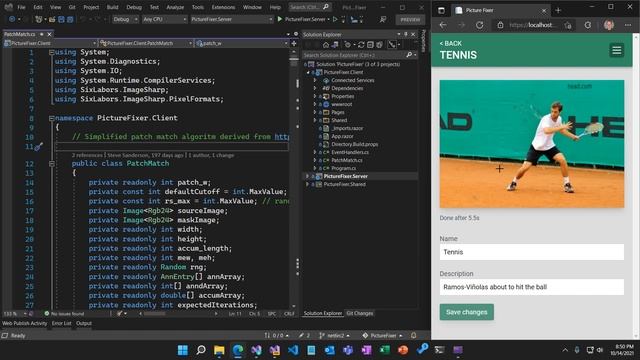
Task: Refresh the page in the Edge browser
Action: (480, 25)
